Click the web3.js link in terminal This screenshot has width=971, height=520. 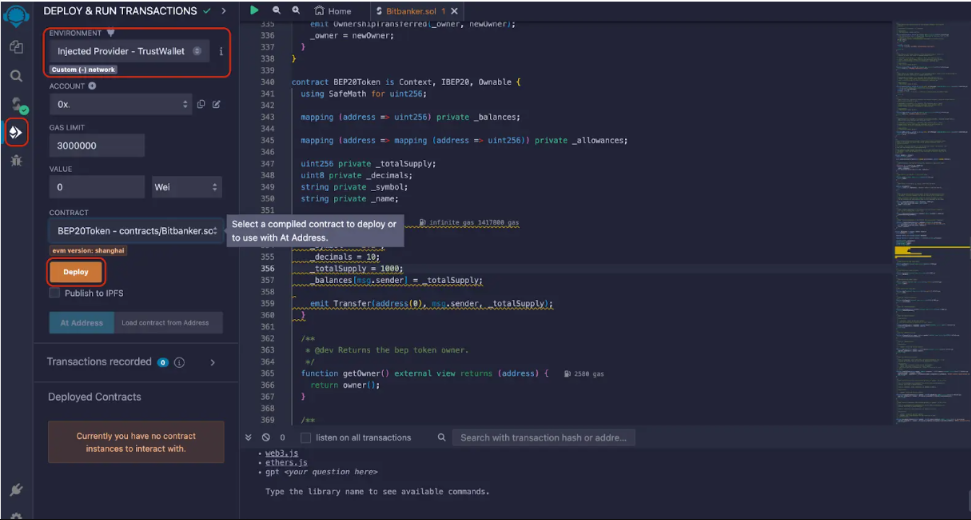282,453
